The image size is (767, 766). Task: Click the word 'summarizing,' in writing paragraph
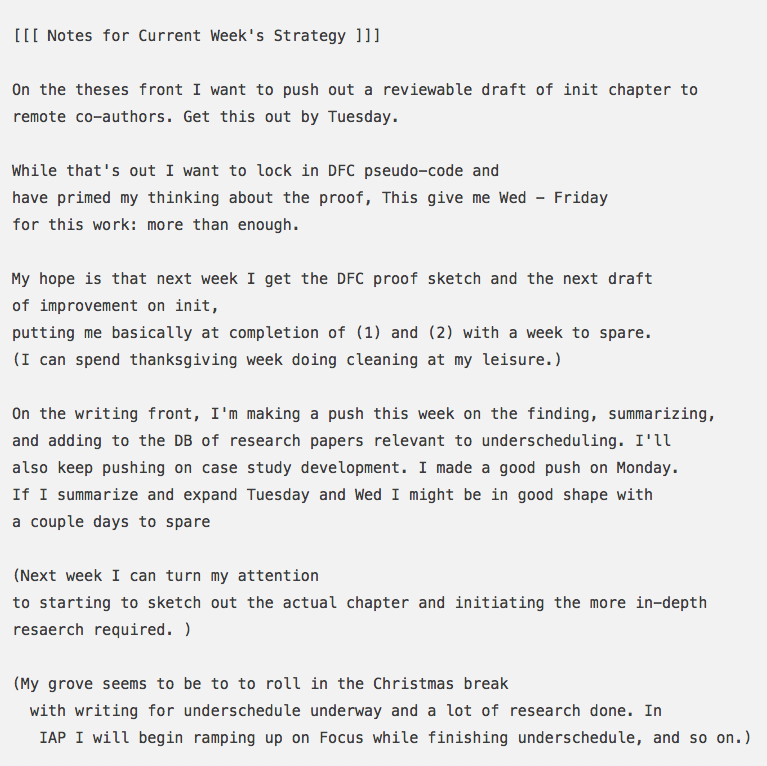coord(662,414)
